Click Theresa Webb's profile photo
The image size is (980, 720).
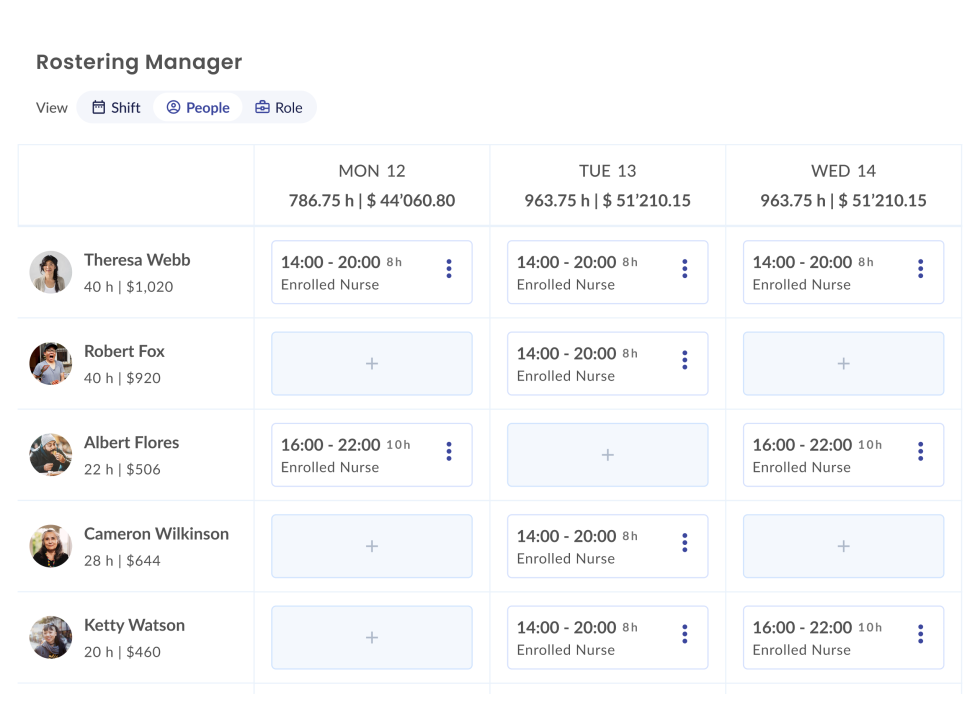[x=51, y=272]
